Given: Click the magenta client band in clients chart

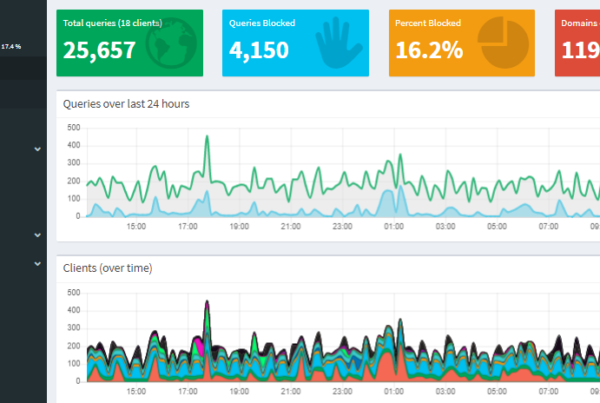Looking at the screenshot, I should tap(198, 343).
